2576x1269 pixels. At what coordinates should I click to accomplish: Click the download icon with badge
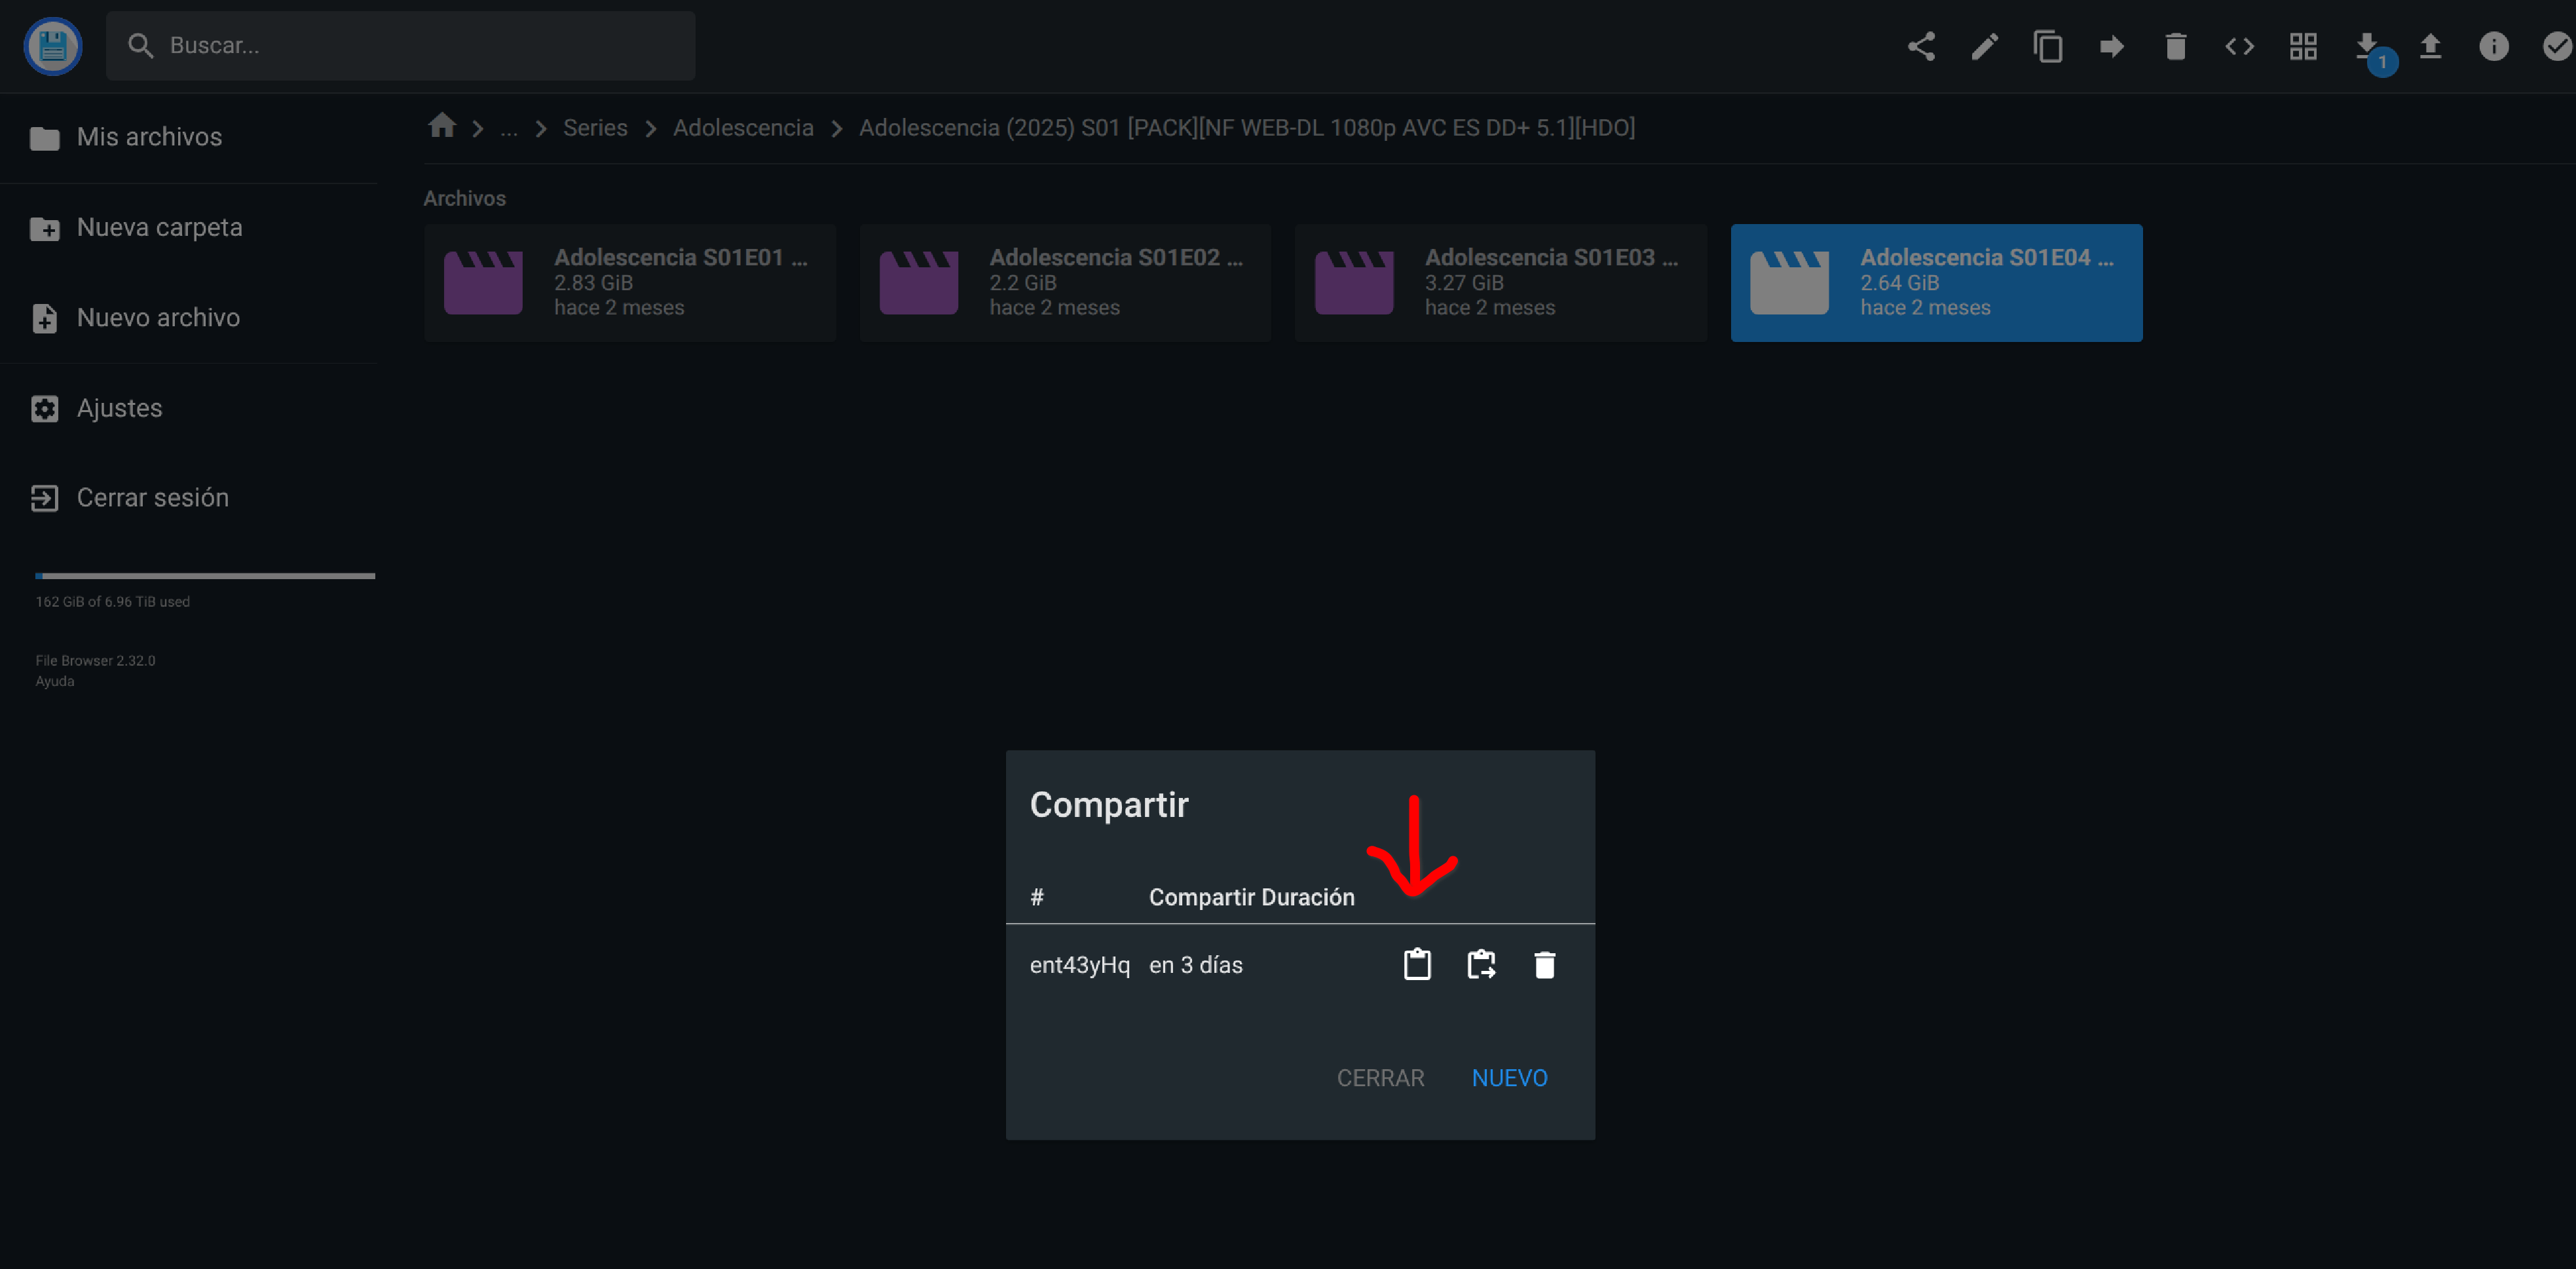tap(2367, 46)
